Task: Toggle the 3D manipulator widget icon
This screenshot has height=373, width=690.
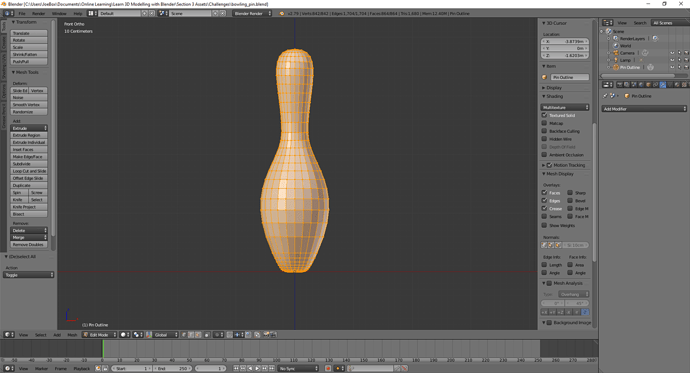Action: tap(149, 335)
